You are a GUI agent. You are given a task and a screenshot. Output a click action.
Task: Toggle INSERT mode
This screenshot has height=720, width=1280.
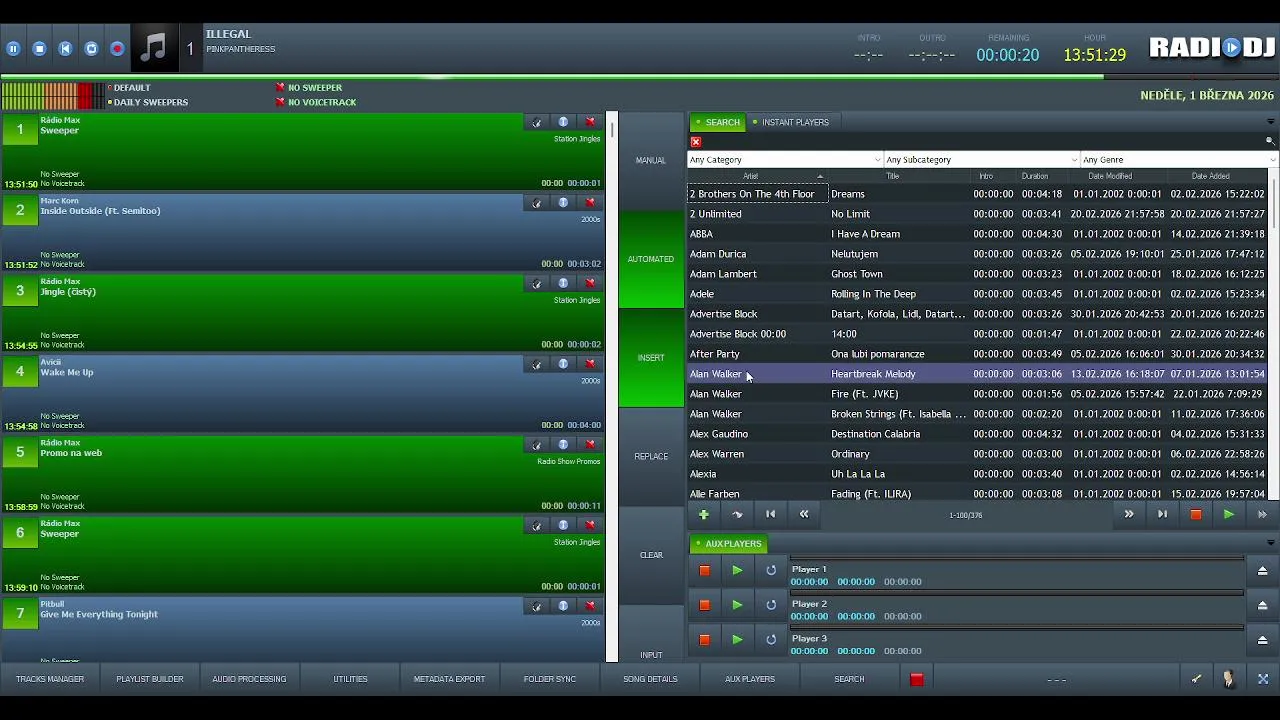[651, 358]
